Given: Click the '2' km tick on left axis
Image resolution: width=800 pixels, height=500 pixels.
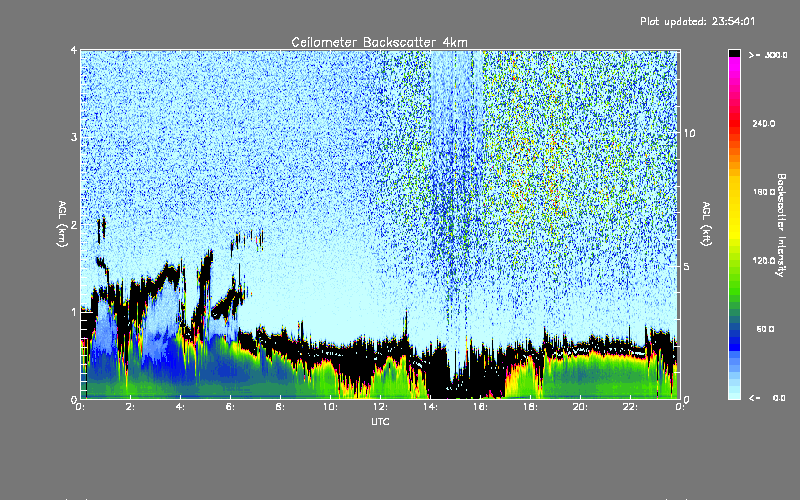Looking at the screenshot, I should pos(74,224).
